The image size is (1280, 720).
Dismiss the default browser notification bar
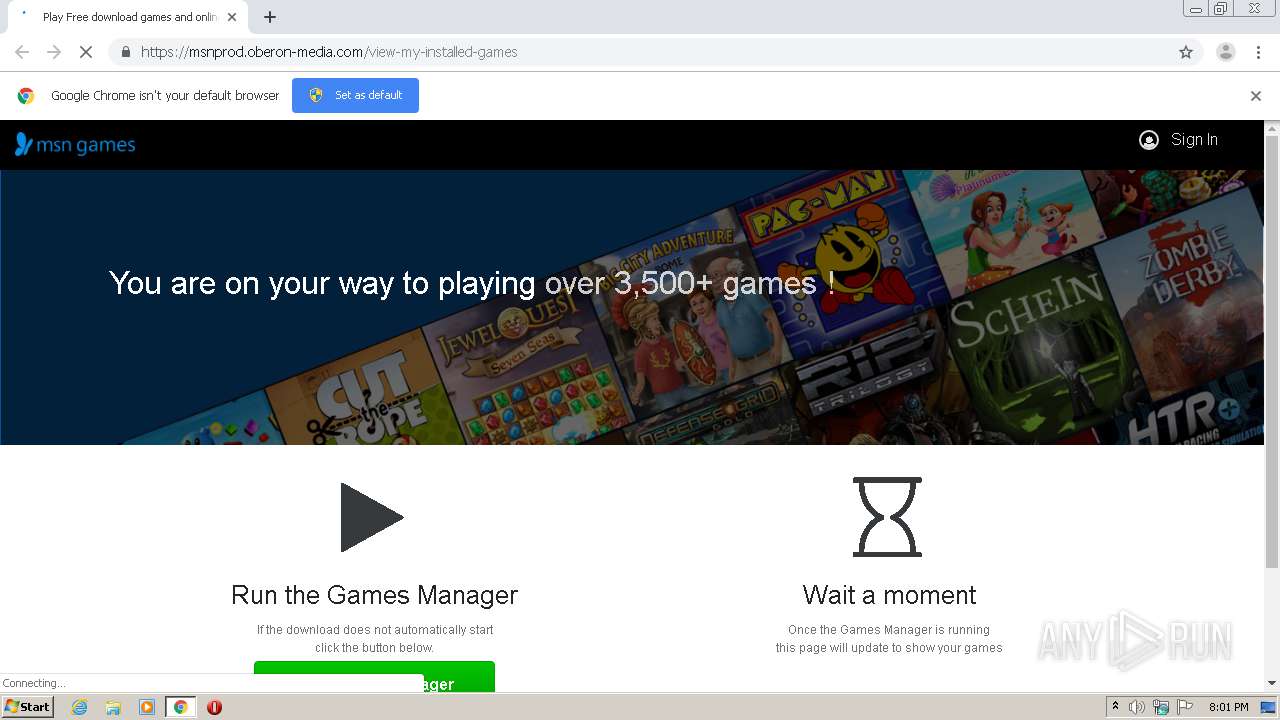click(1256, 96)
